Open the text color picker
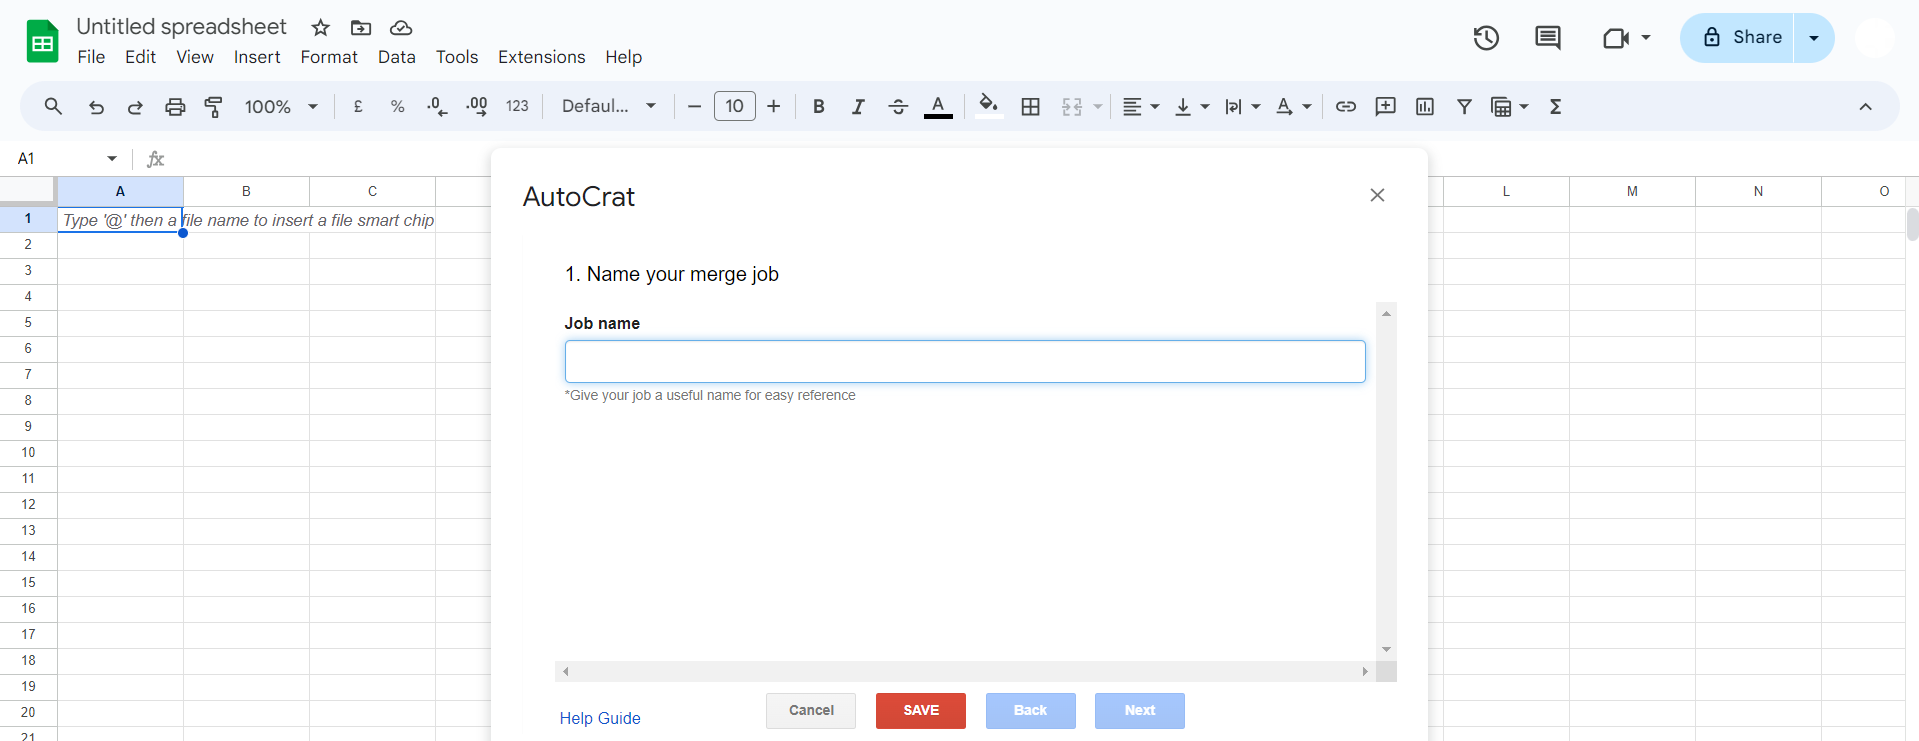 coord(938,106)
